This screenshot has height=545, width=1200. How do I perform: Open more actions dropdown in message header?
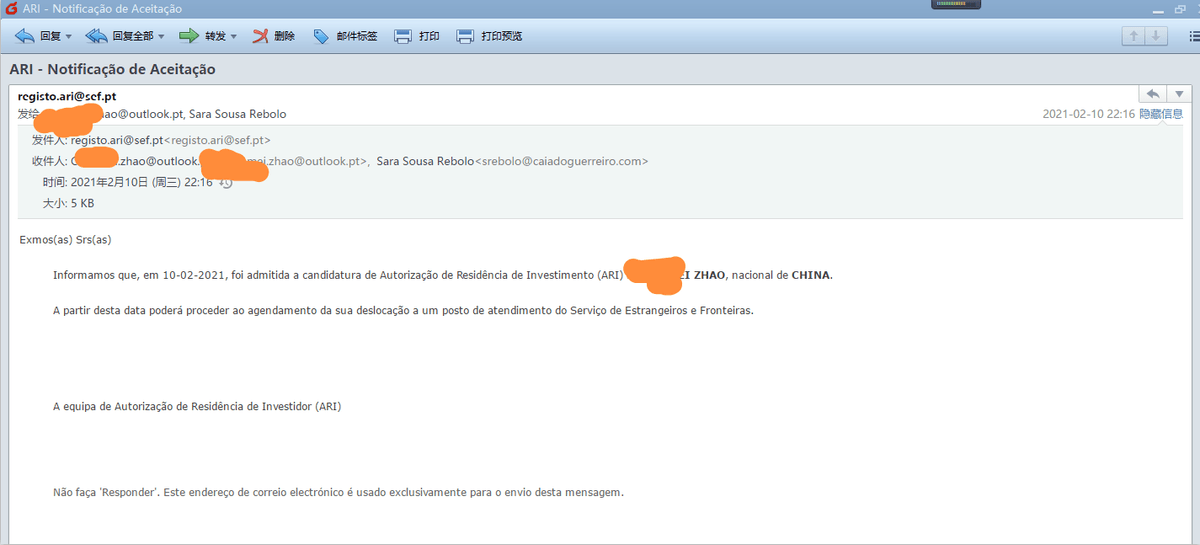pyautogui.click(x=1177, y=95)
